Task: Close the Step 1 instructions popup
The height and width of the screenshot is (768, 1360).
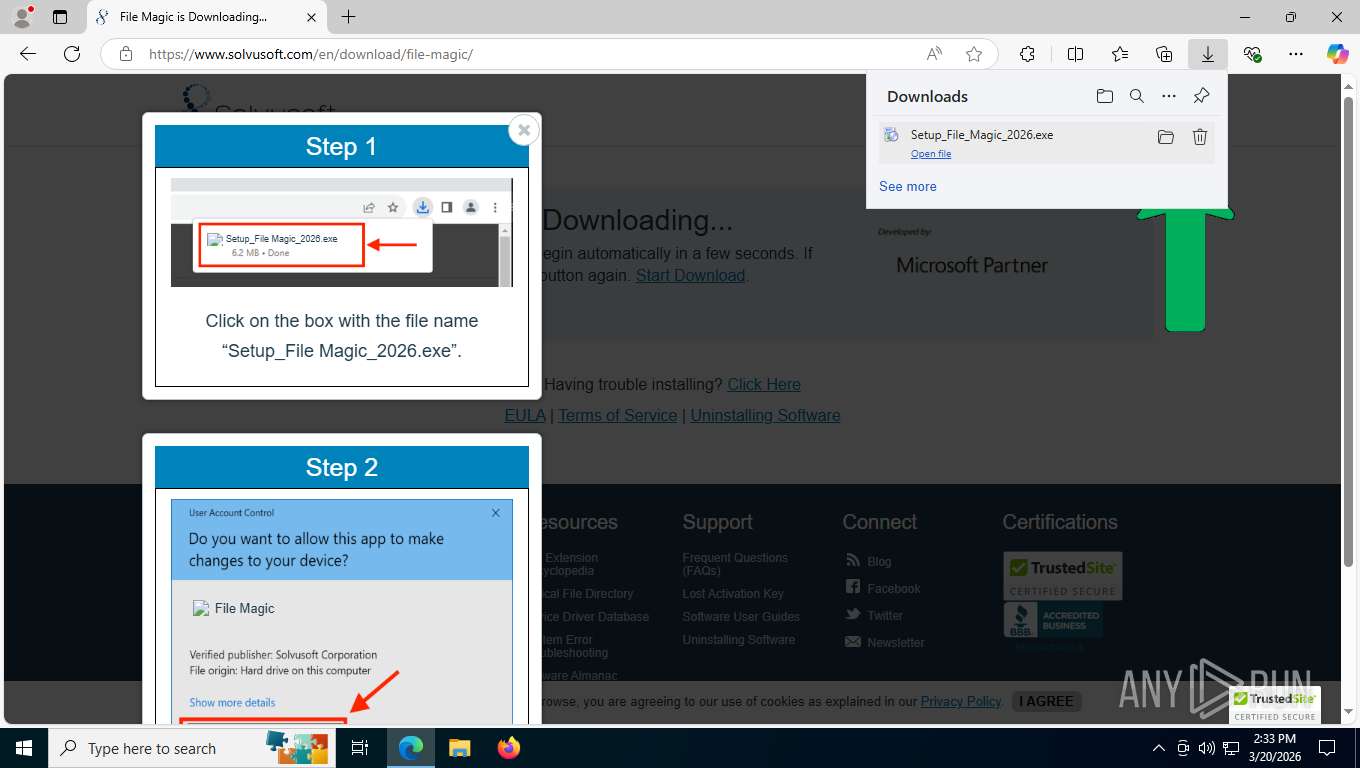Action: pyautogui.click(x=524, y=130)
